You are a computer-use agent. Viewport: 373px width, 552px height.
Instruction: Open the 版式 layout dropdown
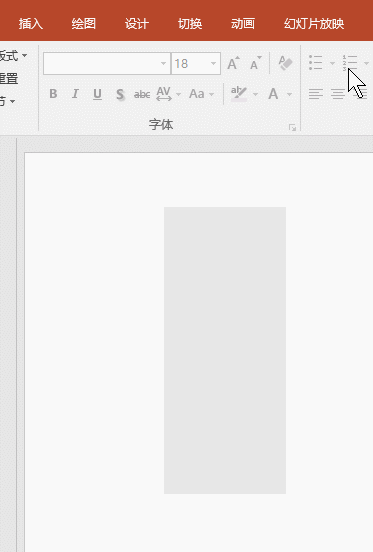click(13, 56)
